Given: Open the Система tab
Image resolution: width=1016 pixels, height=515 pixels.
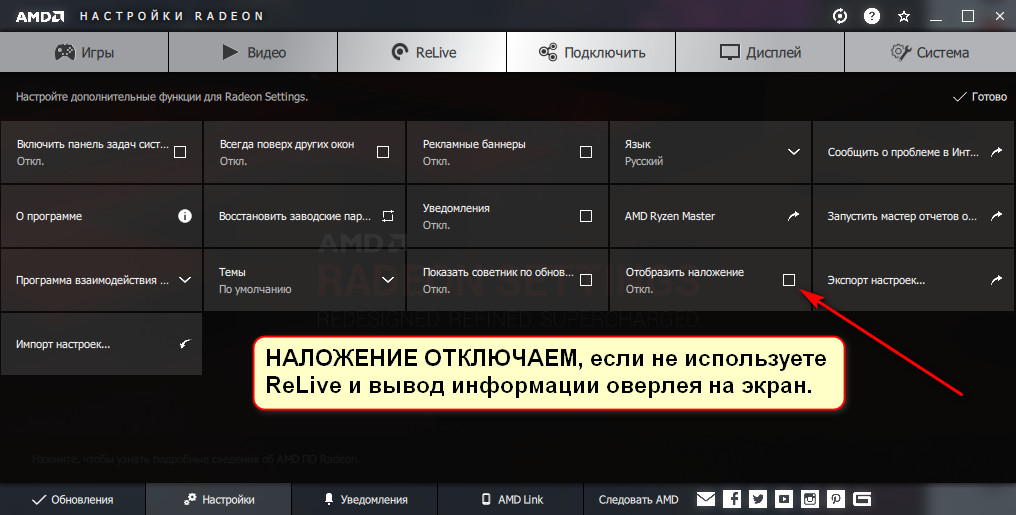Looking at the screenshot, I should (930, 52).
